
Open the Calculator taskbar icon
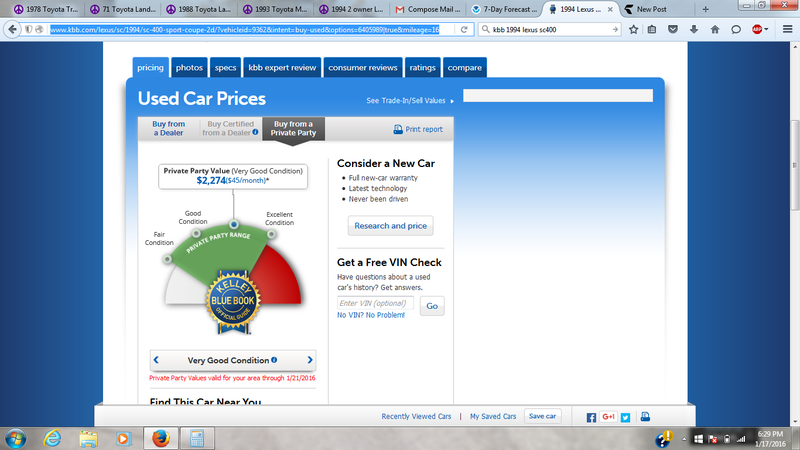[197, 438]
